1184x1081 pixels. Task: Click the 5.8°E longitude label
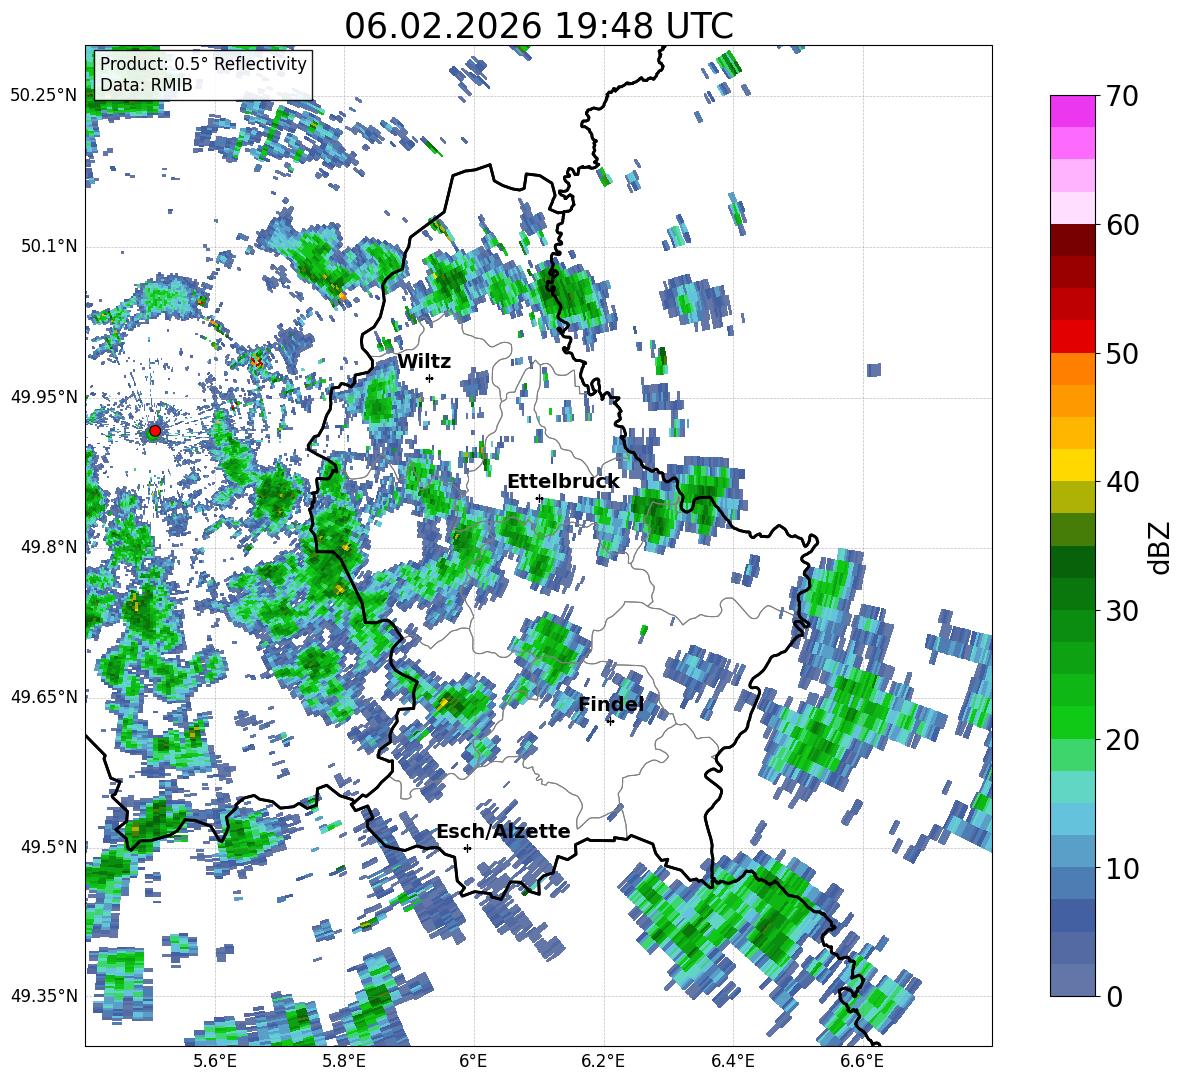pyautogui.click(x=345, y=1061)
